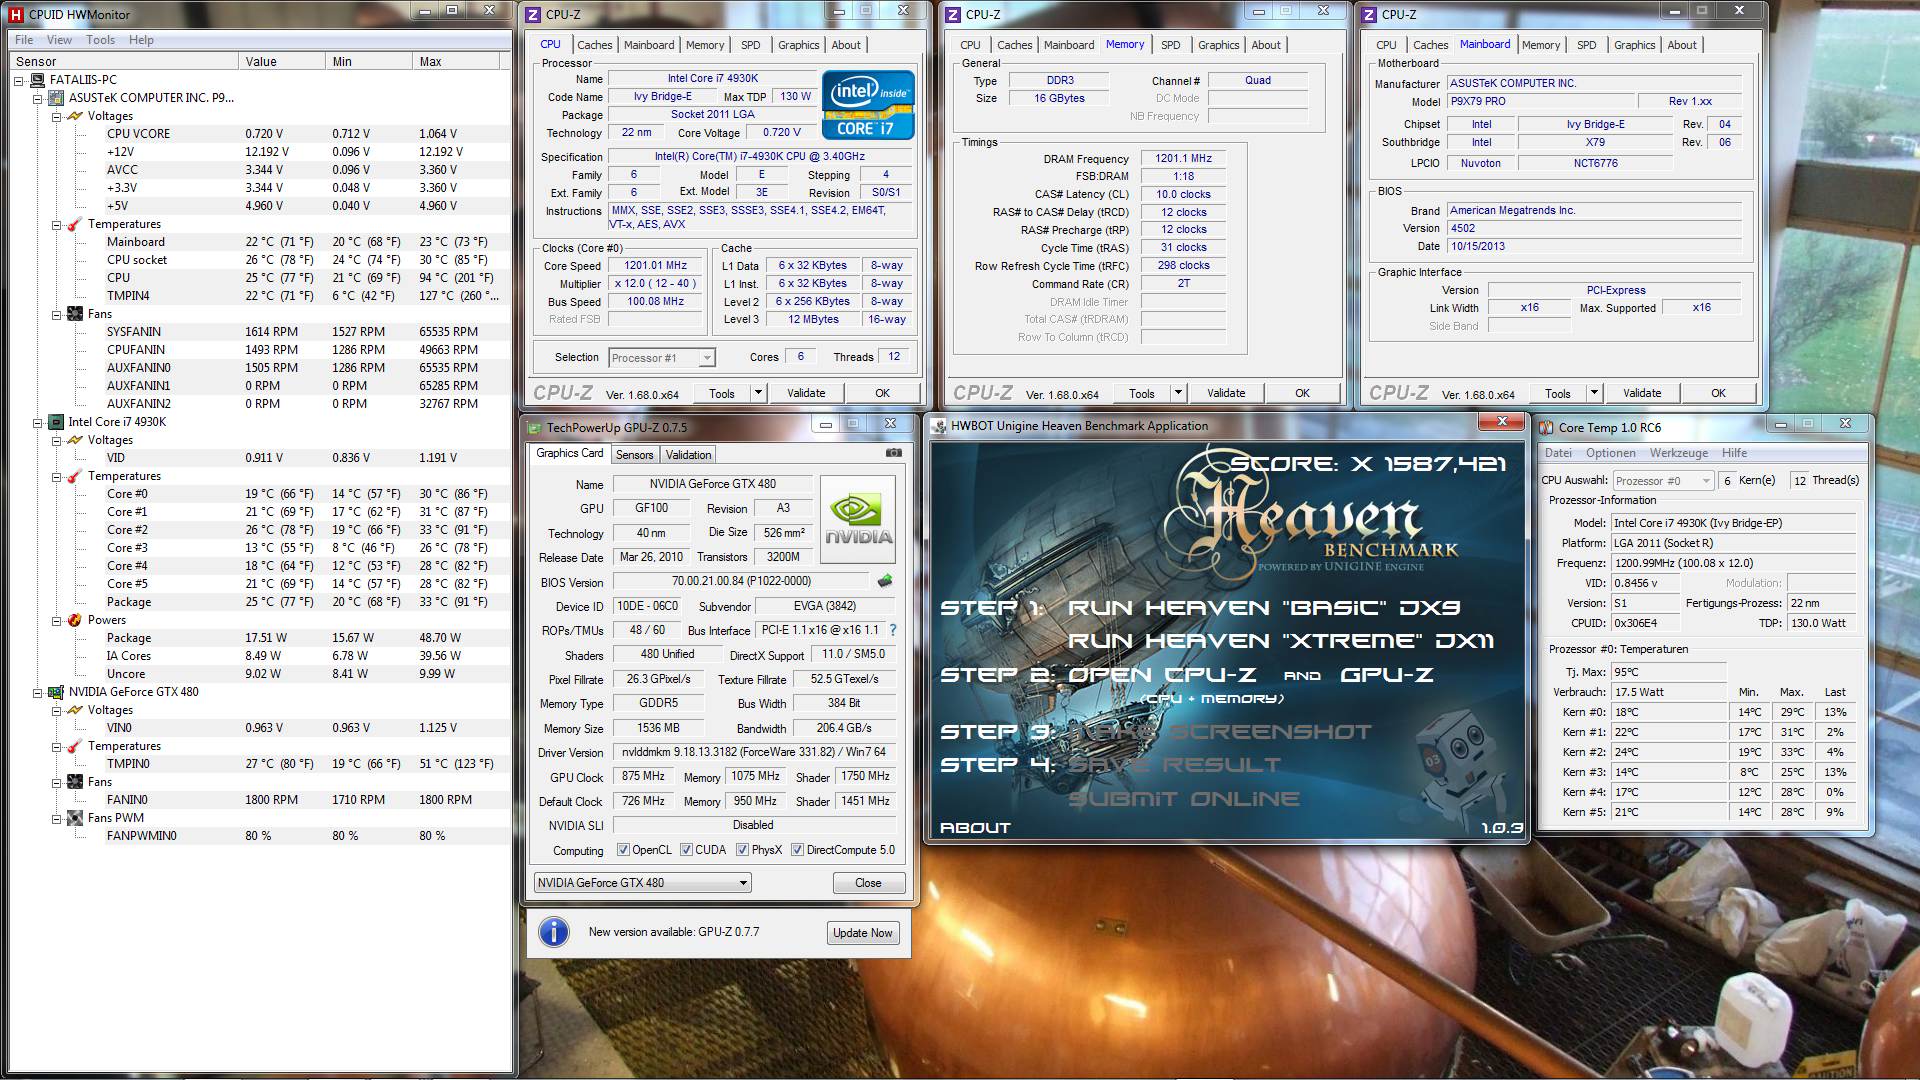Click the GTX 480 Temperatures thermometer icon
The image size is (1920, 1080).
point(75,746)
